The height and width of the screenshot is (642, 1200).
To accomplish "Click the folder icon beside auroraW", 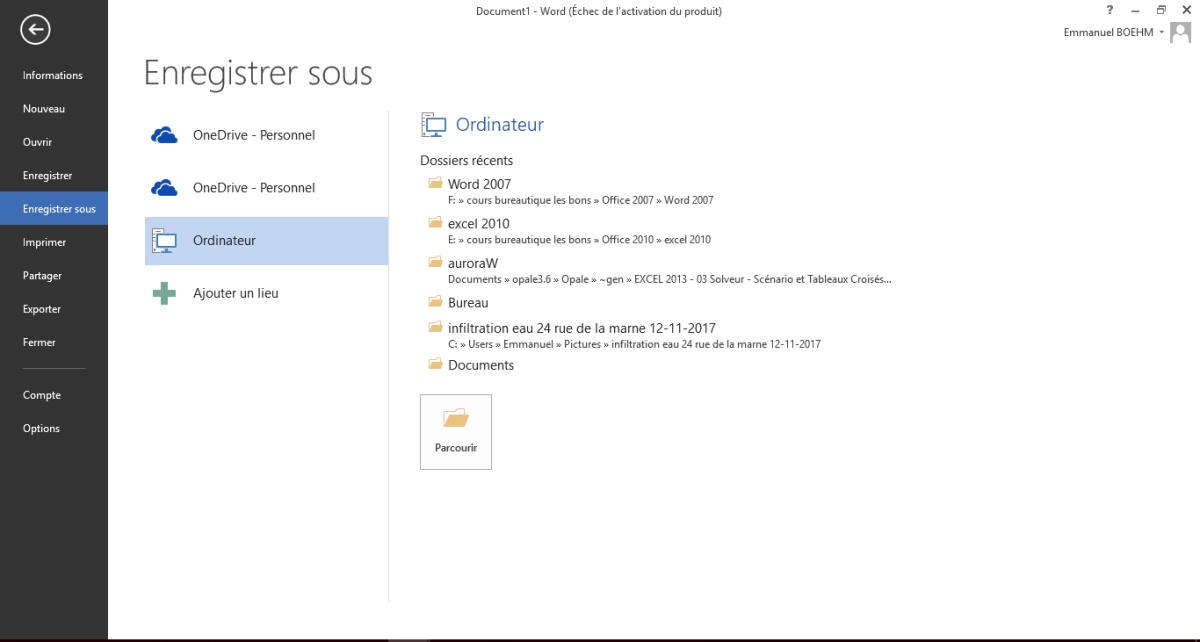I will point(435,262).
